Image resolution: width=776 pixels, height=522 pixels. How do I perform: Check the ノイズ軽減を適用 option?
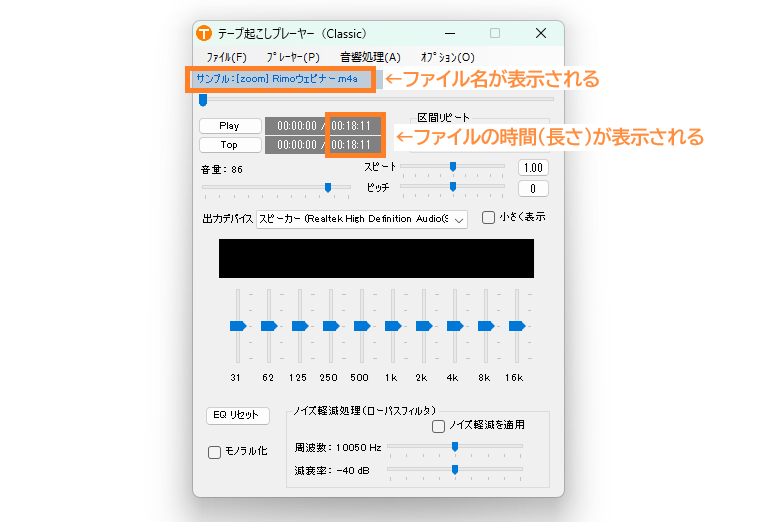click(x=439, y=426)
